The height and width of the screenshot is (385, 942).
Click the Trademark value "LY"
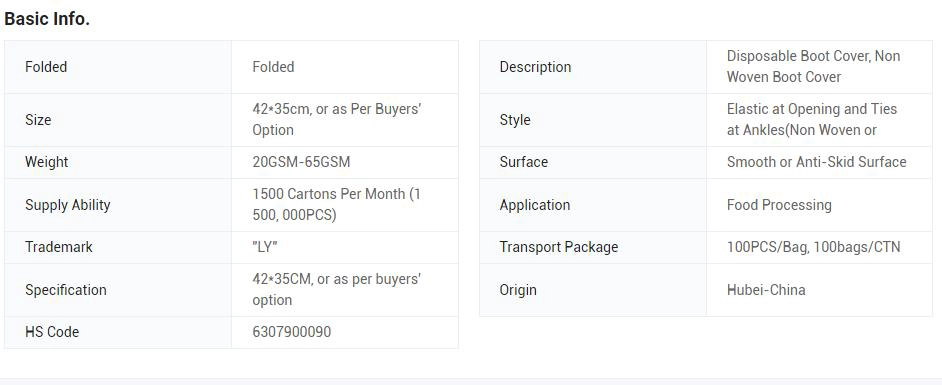pos(265,247)
